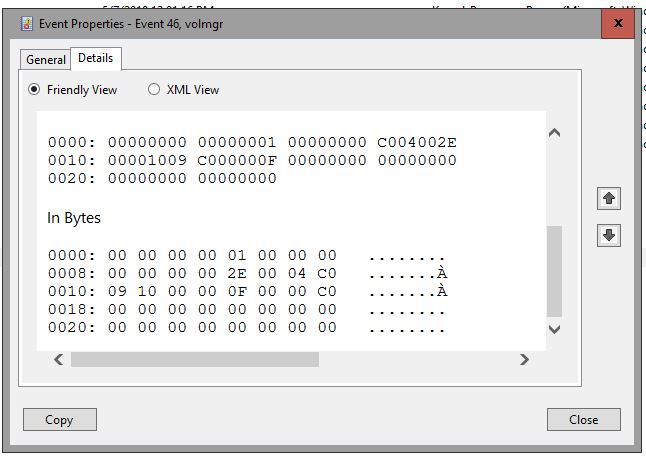Click the Close button
The width and height of the screenshot is (646, 456).
(584, 420)
